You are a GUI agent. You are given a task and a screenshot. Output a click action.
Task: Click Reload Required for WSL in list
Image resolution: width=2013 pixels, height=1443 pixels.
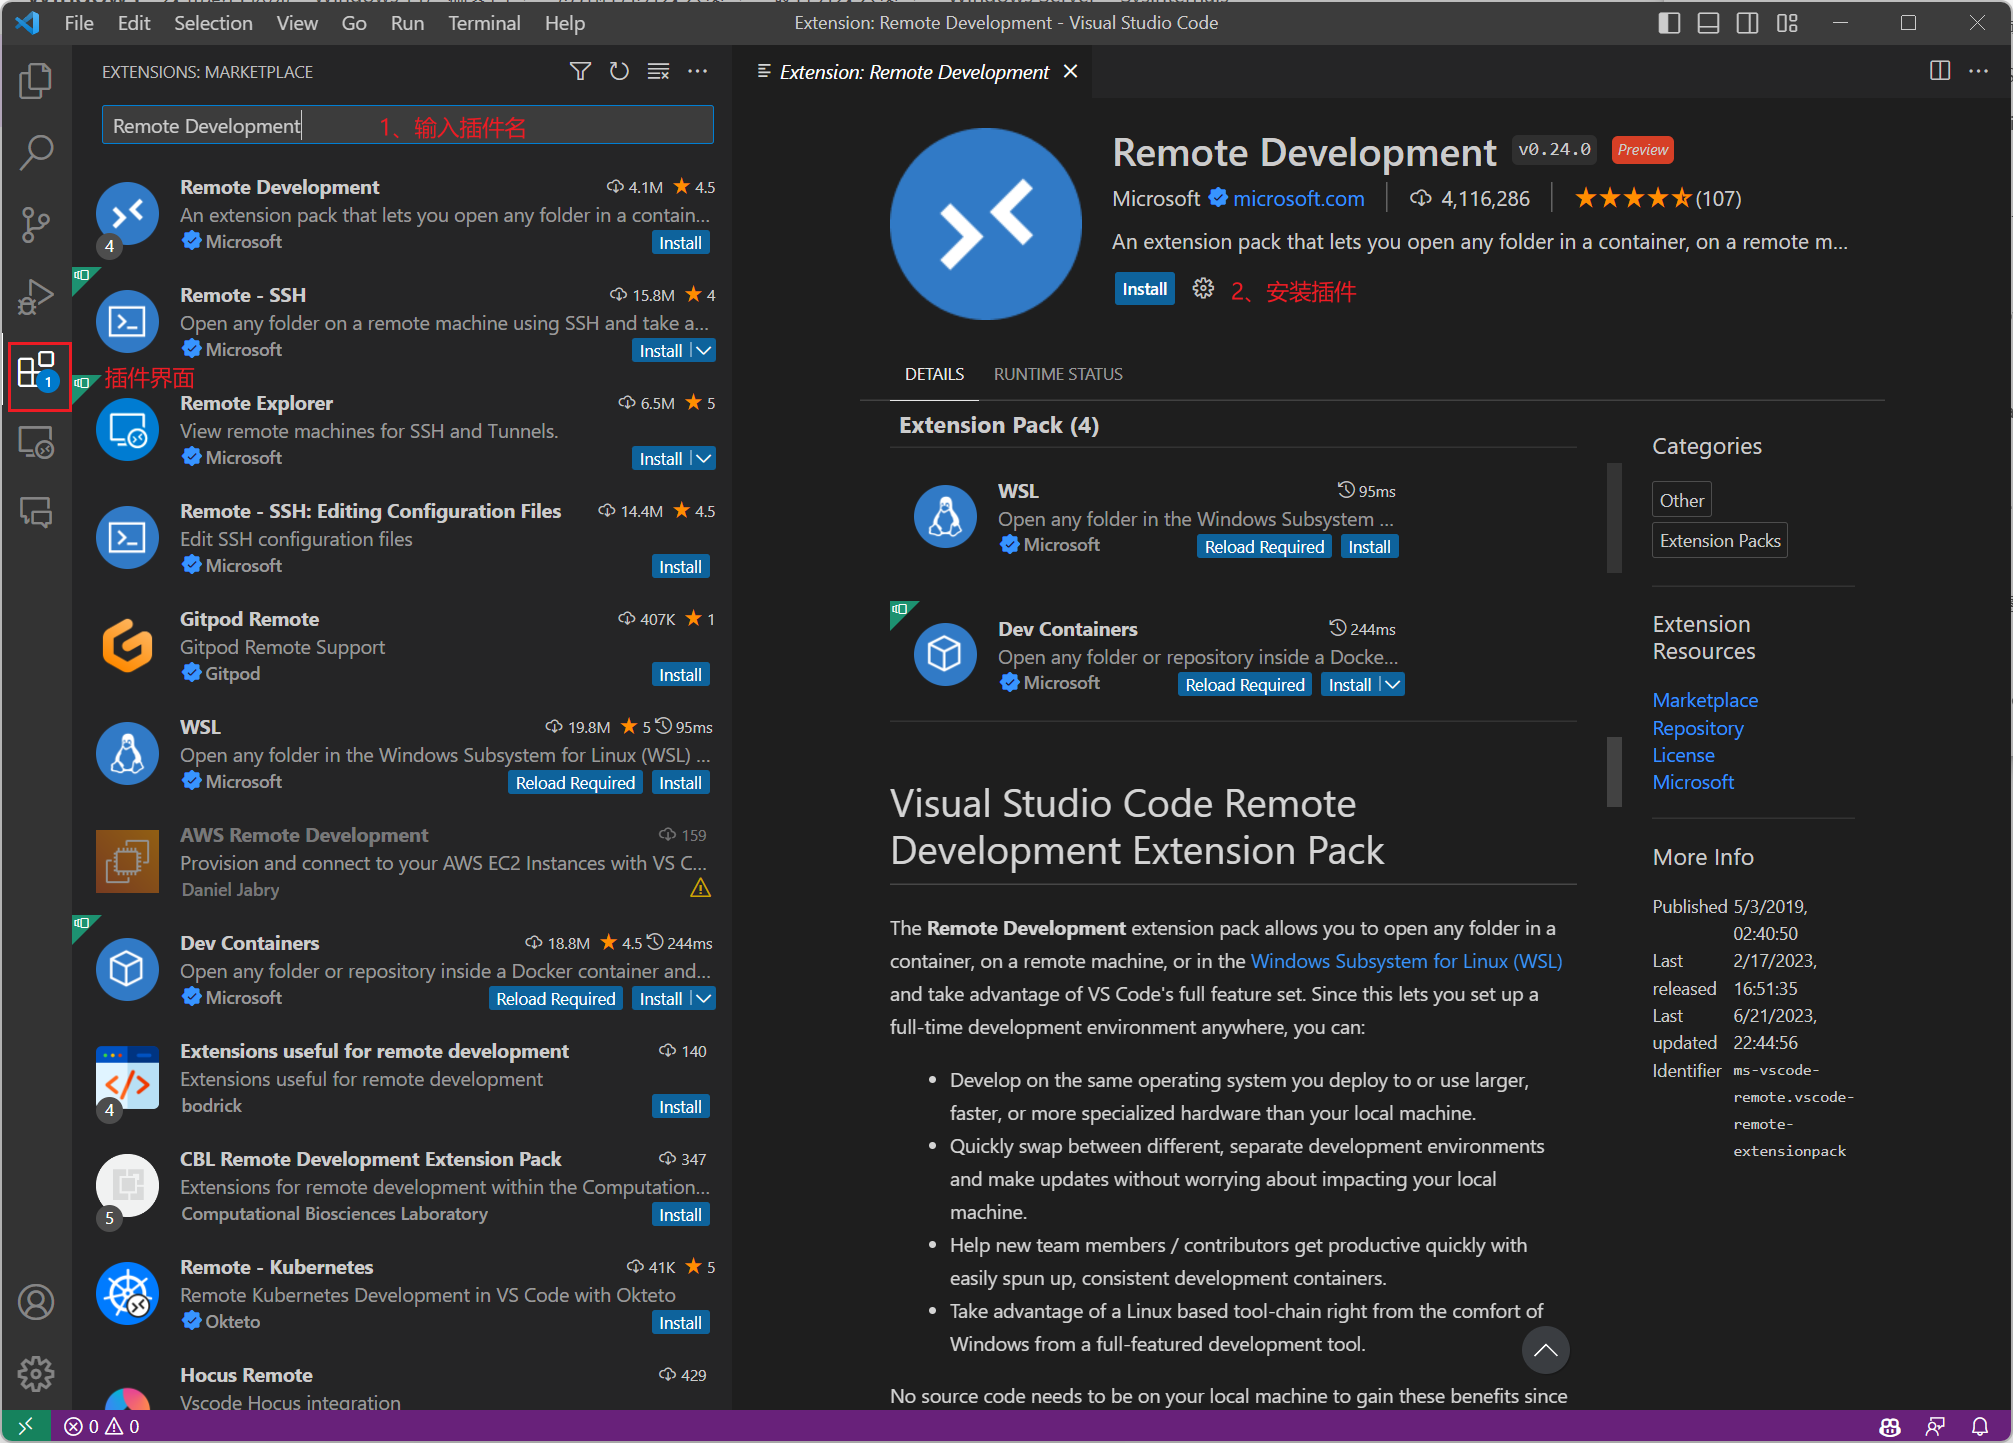pyautogui.click(x=575, y=782)
